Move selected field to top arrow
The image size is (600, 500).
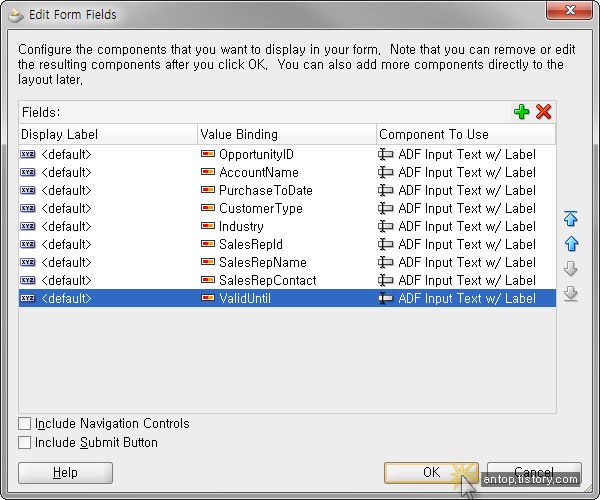tap(571, 218)
